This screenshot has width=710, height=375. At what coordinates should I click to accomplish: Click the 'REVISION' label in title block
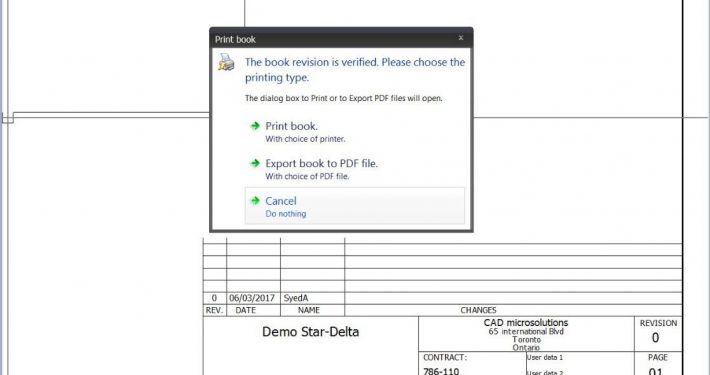(x=658, y=323)
